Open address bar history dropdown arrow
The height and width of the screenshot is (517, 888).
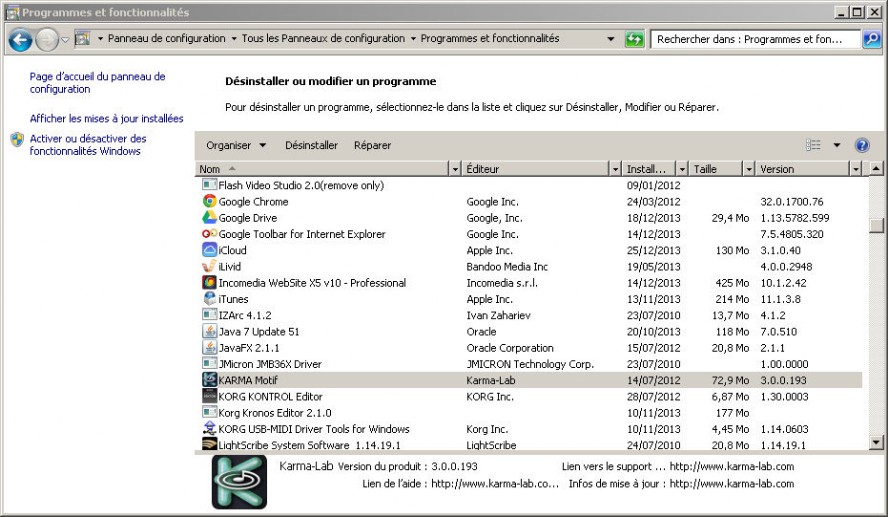click(x=611, y=39)
